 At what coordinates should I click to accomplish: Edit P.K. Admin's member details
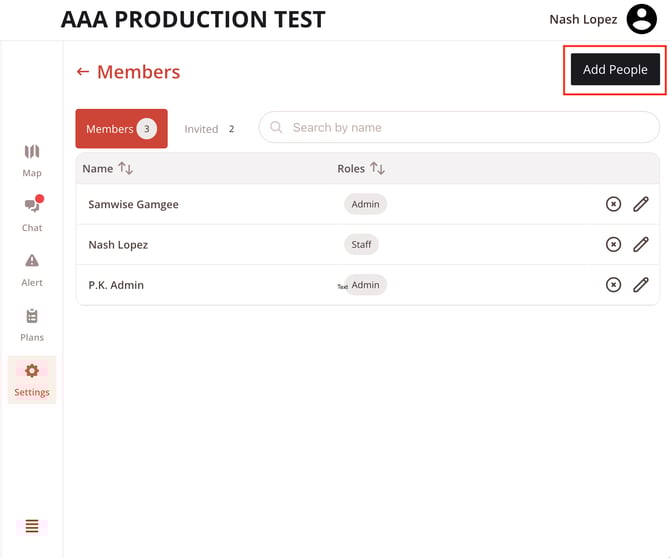pyautogui.click(x=641, y=284)
